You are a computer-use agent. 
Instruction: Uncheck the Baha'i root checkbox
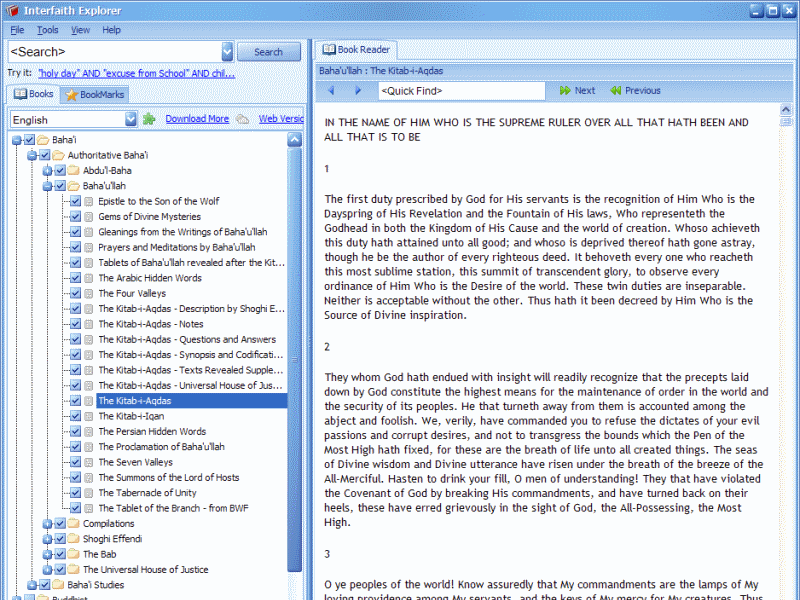(x=30, y=140)
